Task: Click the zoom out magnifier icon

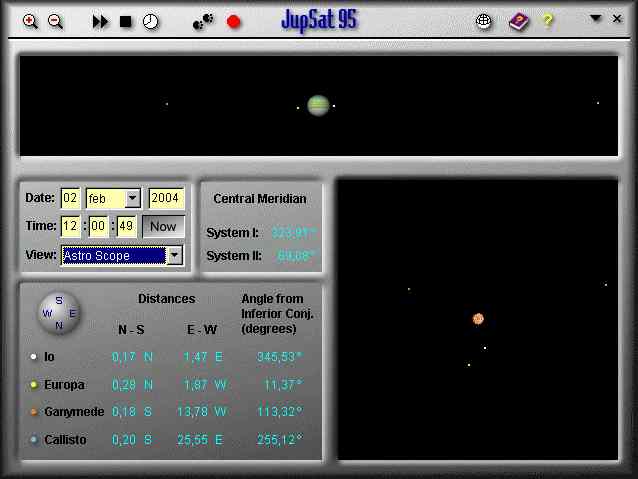Action: (55, 21)
